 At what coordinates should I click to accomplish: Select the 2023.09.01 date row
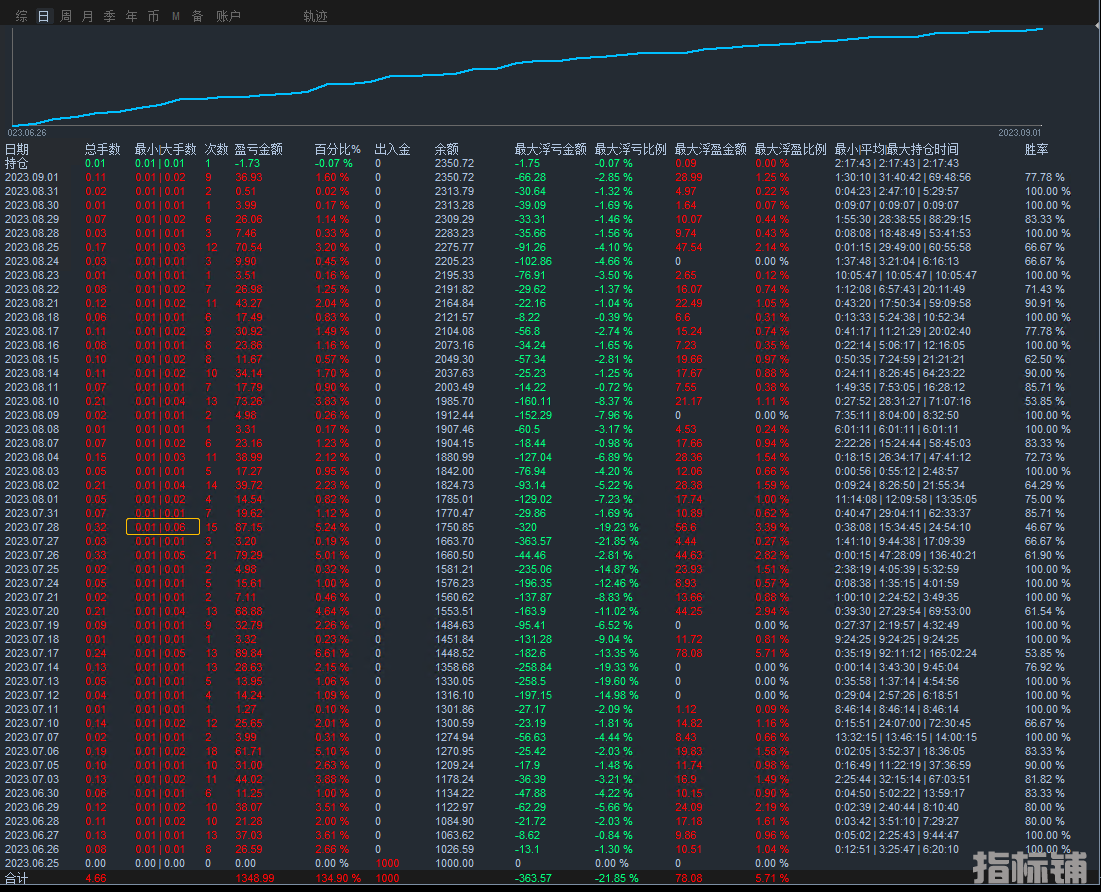click(x=32, y=177)
